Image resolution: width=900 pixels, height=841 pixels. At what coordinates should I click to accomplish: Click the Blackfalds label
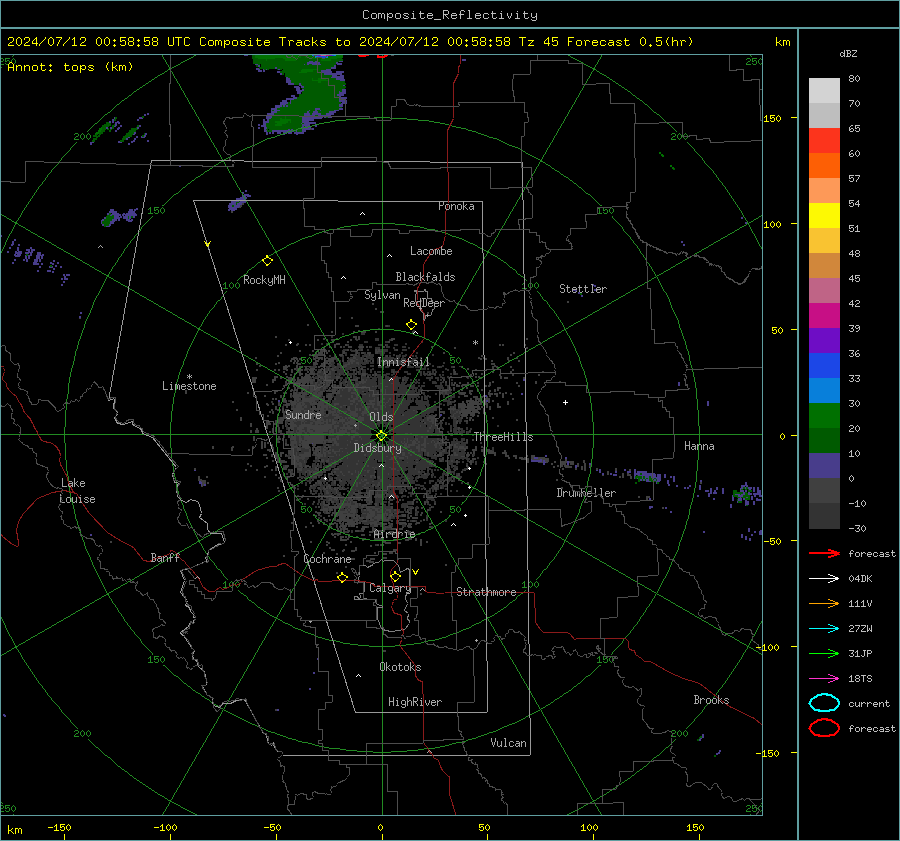pos(425,277)
